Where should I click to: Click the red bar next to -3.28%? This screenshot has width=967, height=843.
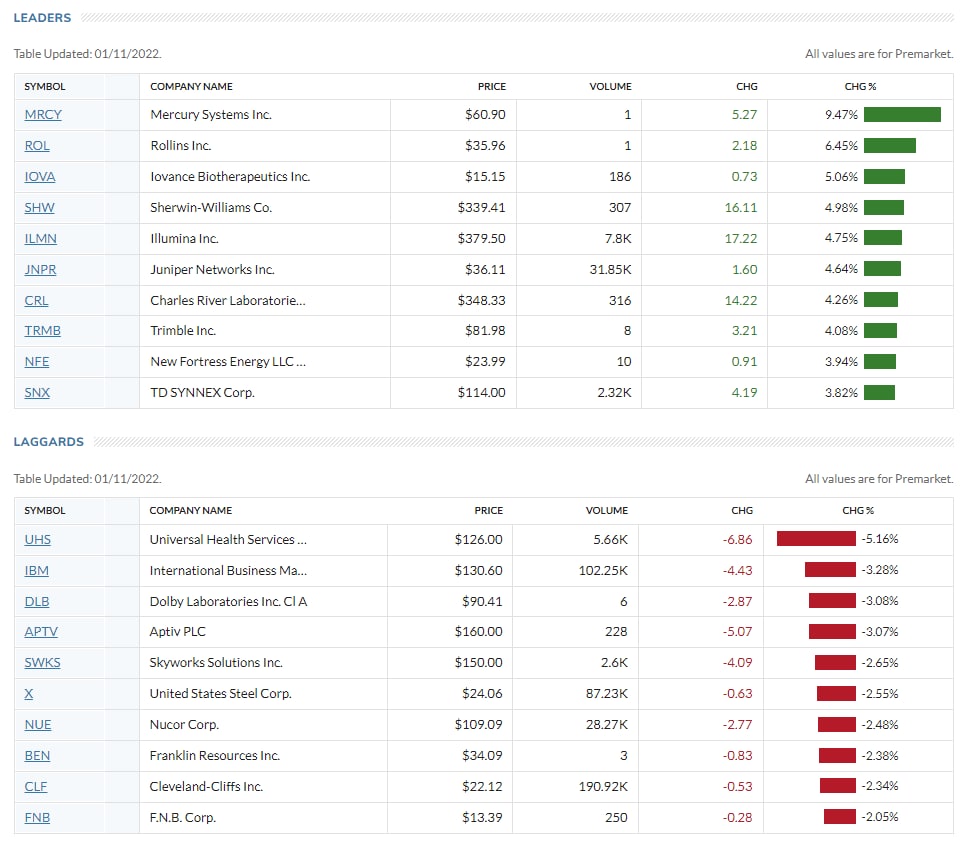point(830,570)
